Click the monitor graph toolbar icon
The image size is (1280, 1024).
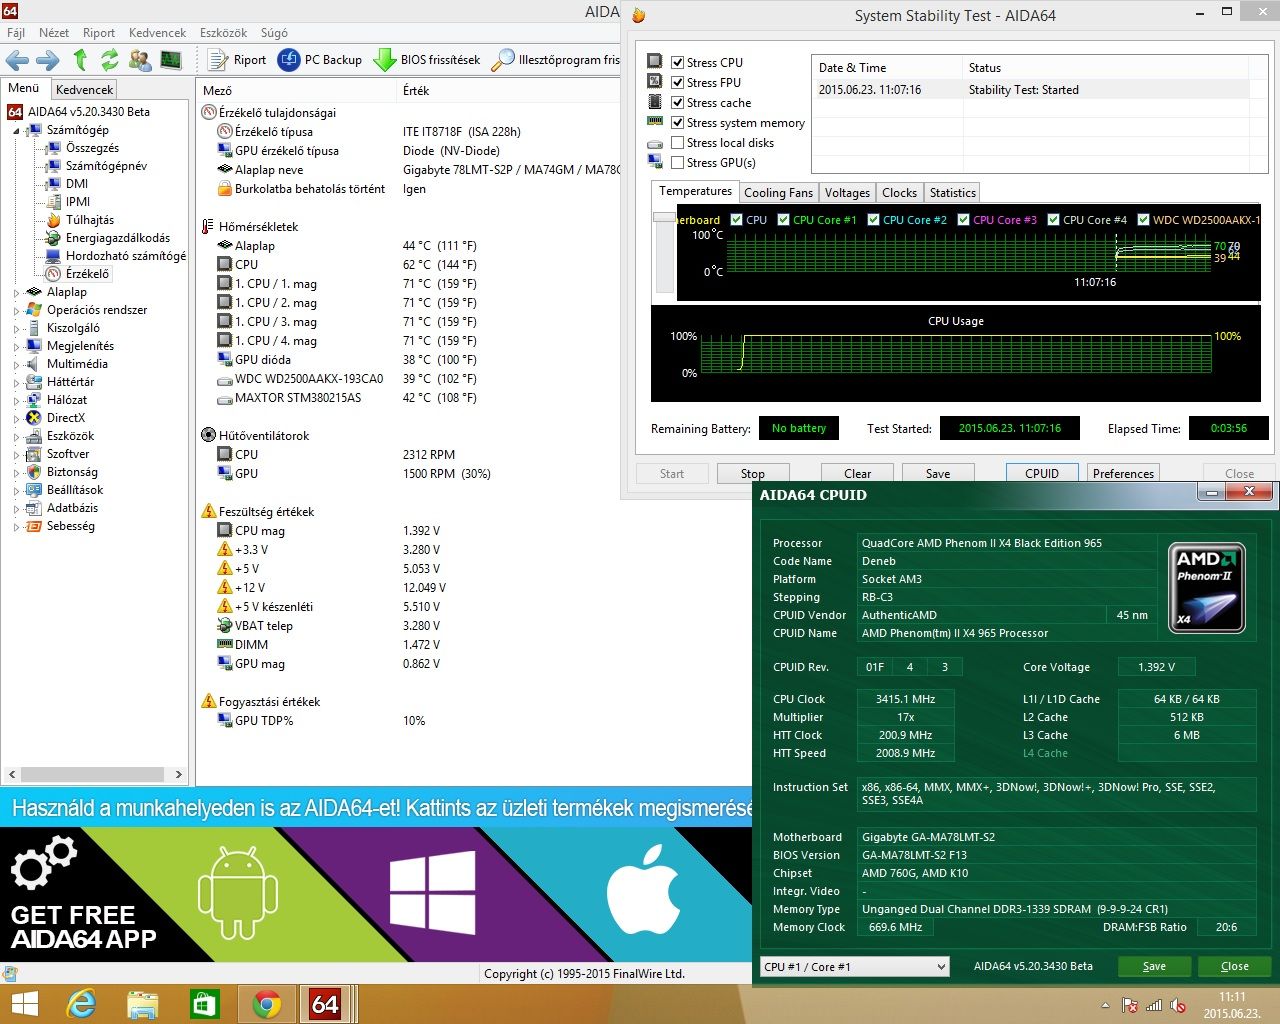(x=171, y=60)
